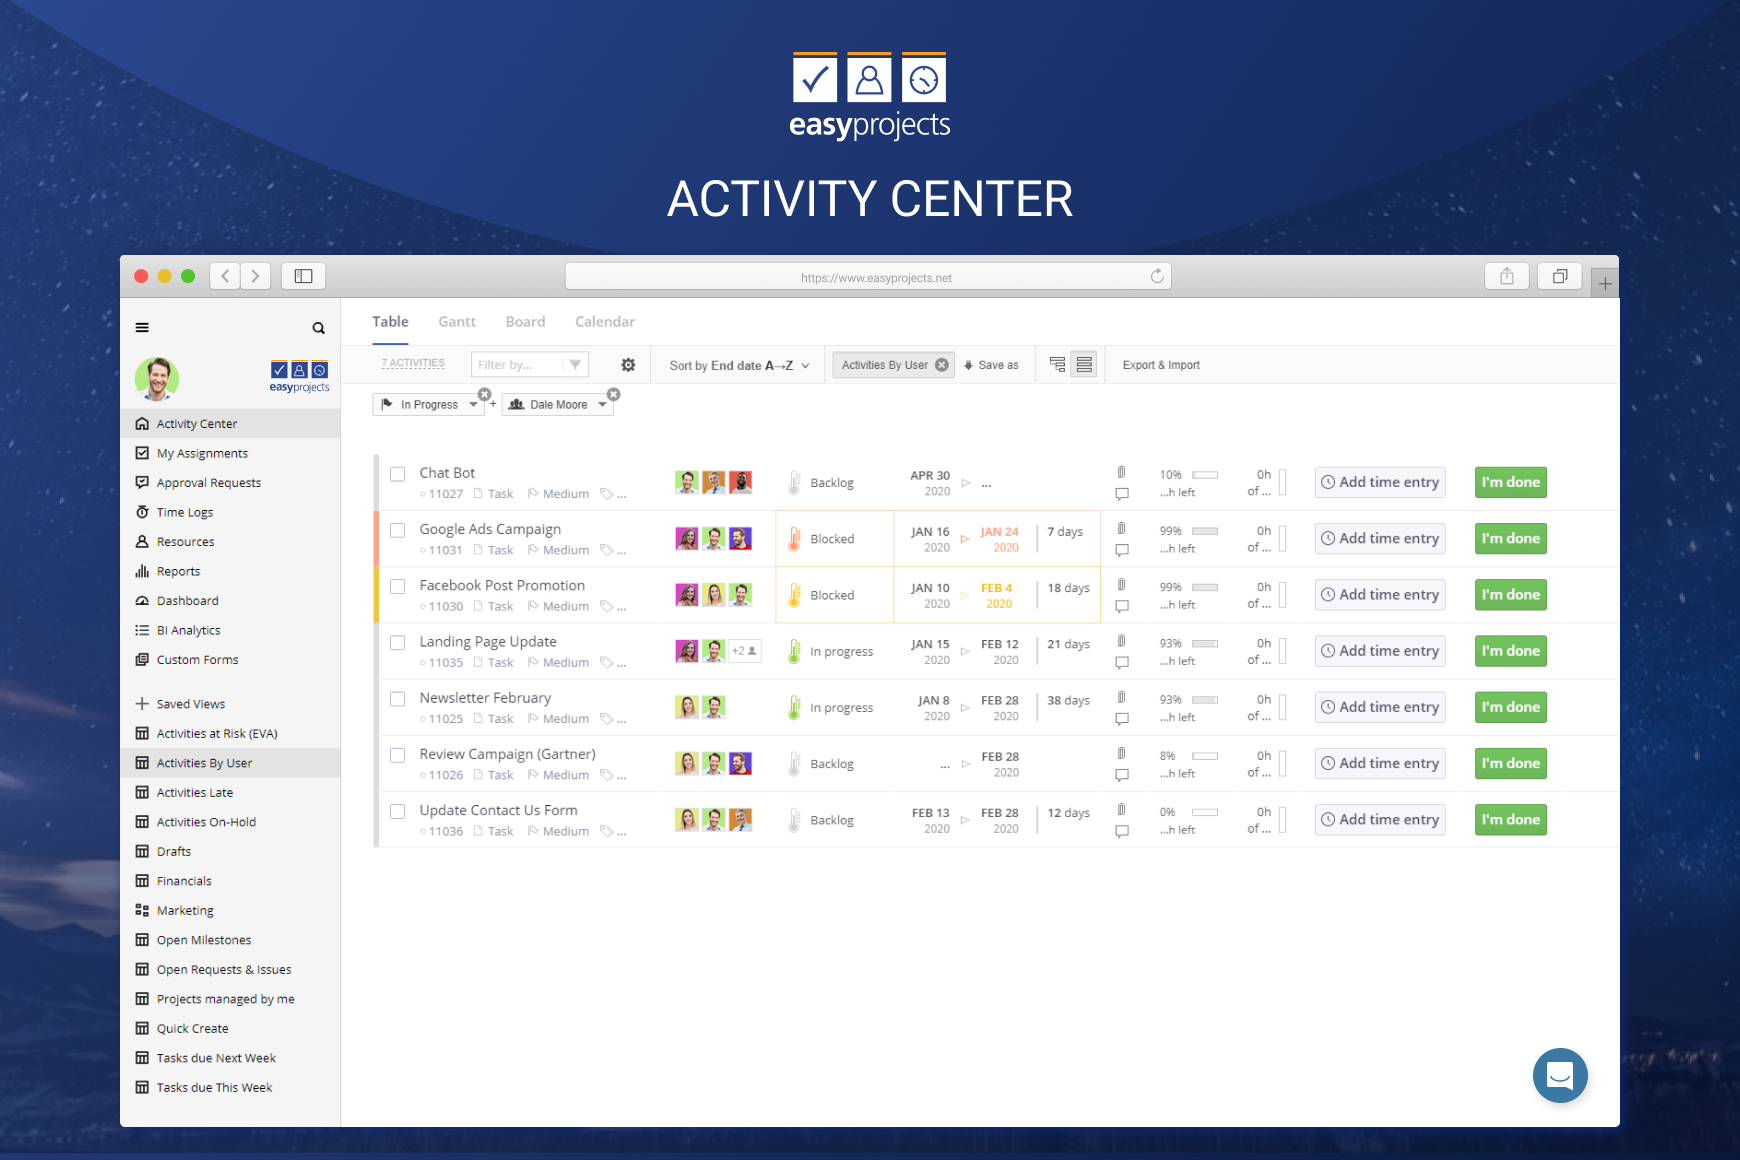This screenshot has width=1740, height=1160.
Task: Click I'm done for Newsletter February
Action: tap(1511, 707)
